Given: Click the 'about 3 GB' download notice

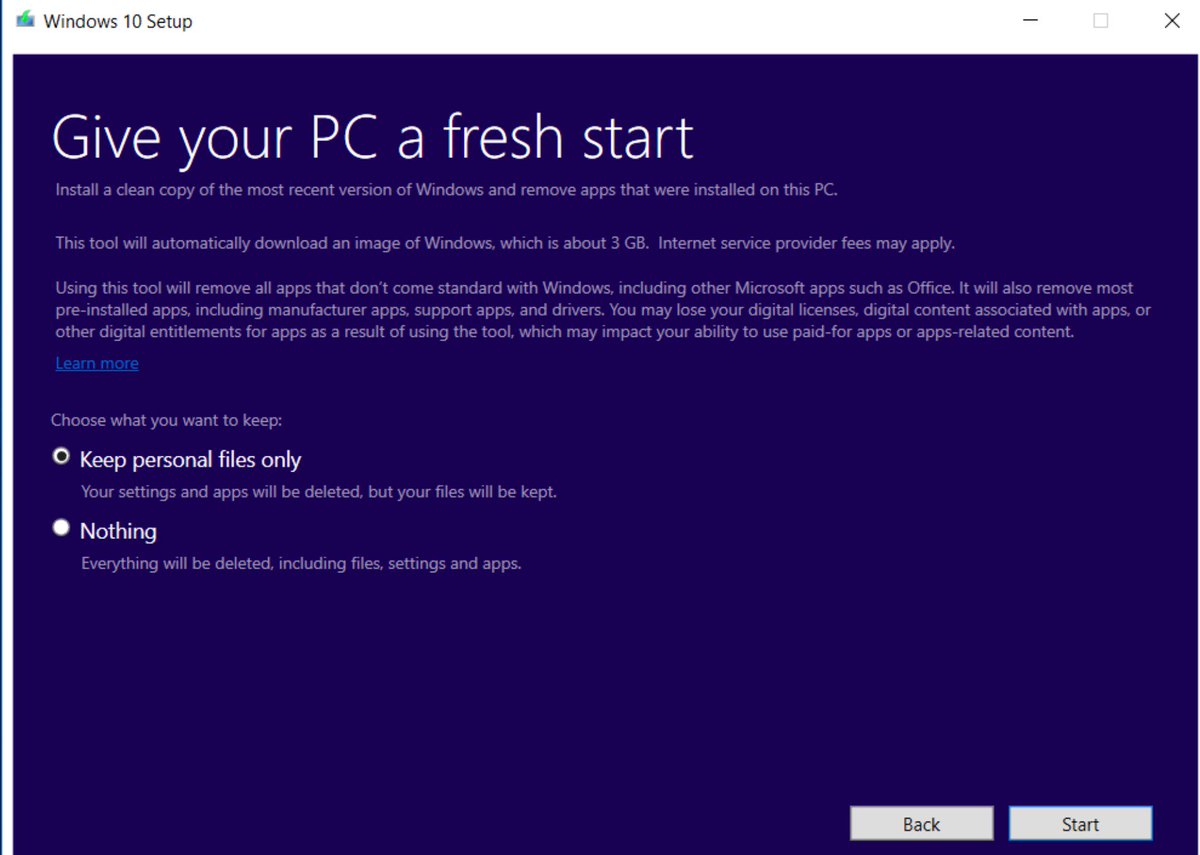Looking at the screenshot, I should coord(505,243).
